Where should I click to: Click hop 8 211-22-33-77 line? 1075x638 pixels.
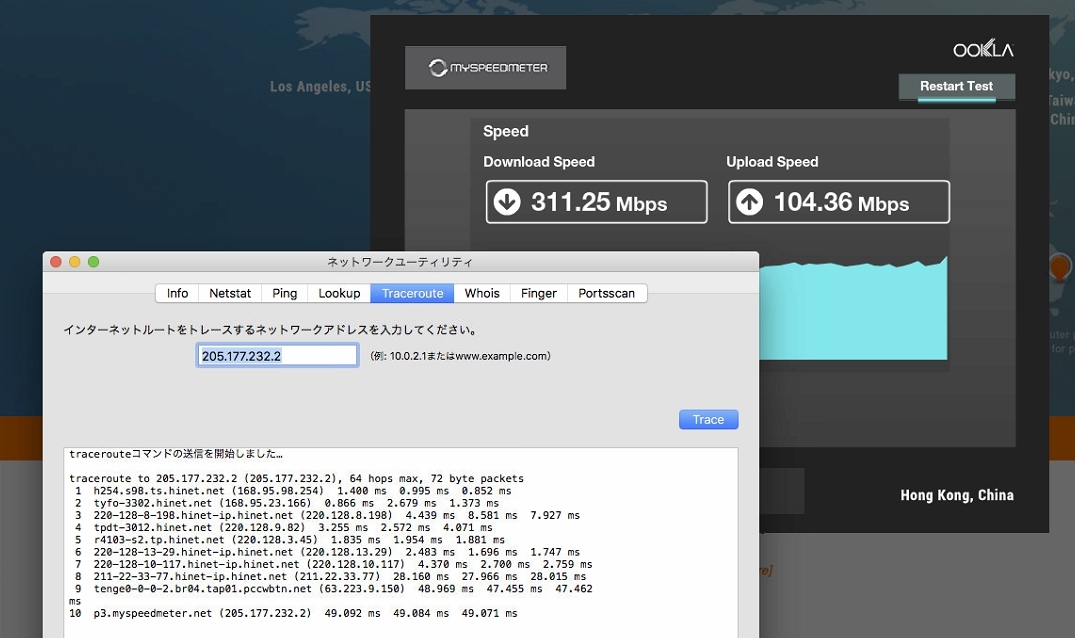pyautogui.click(x=330, y=577)
